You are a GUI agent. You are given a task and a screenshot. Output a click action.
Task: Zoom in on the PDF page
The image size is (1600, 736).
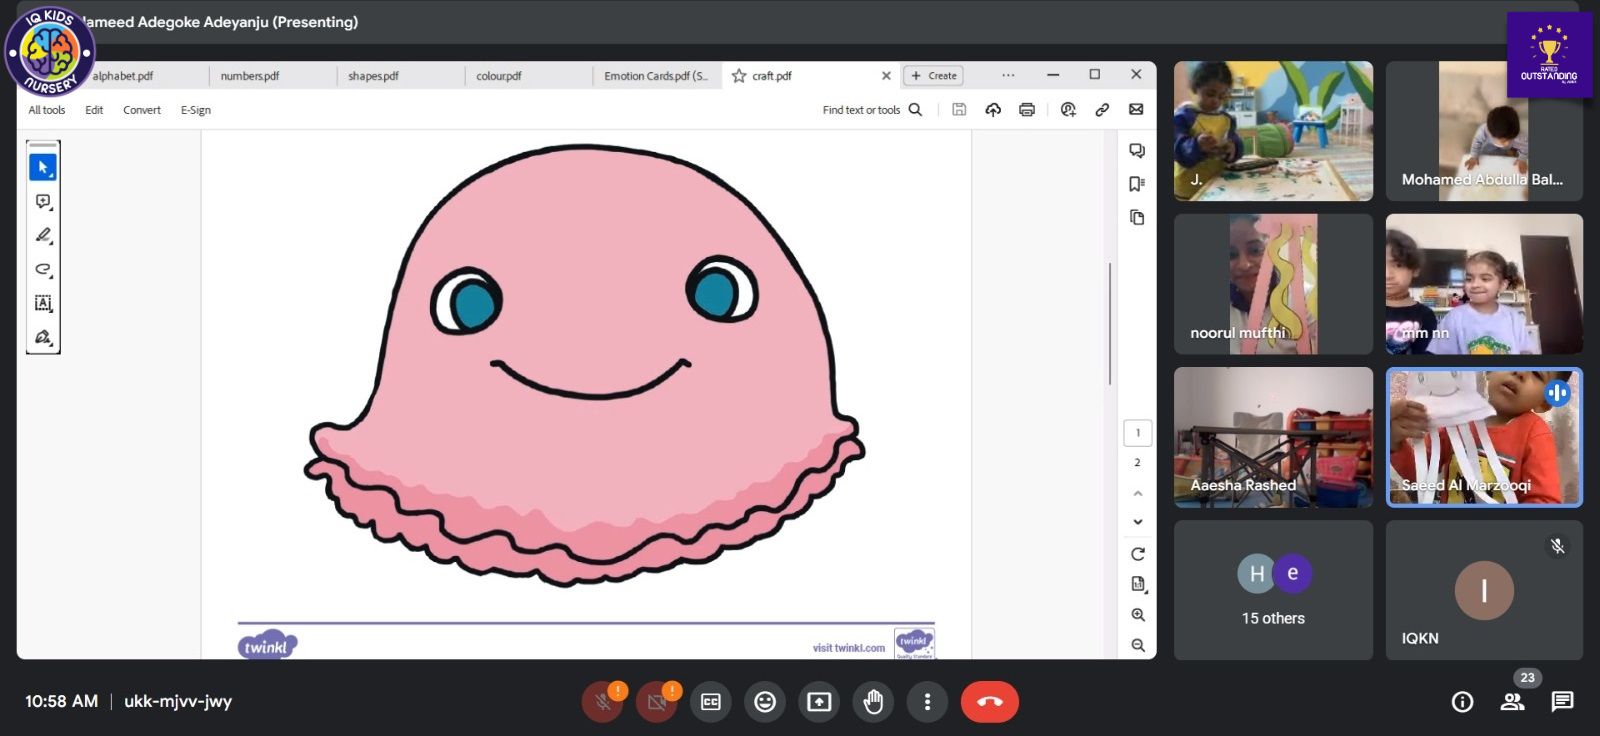tap(1138, 615)
